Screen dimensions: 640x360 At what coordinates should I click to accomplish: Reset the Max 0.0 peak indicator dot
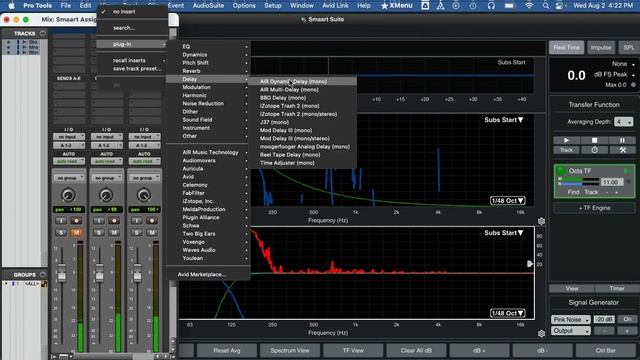click(x=633, y=85)
